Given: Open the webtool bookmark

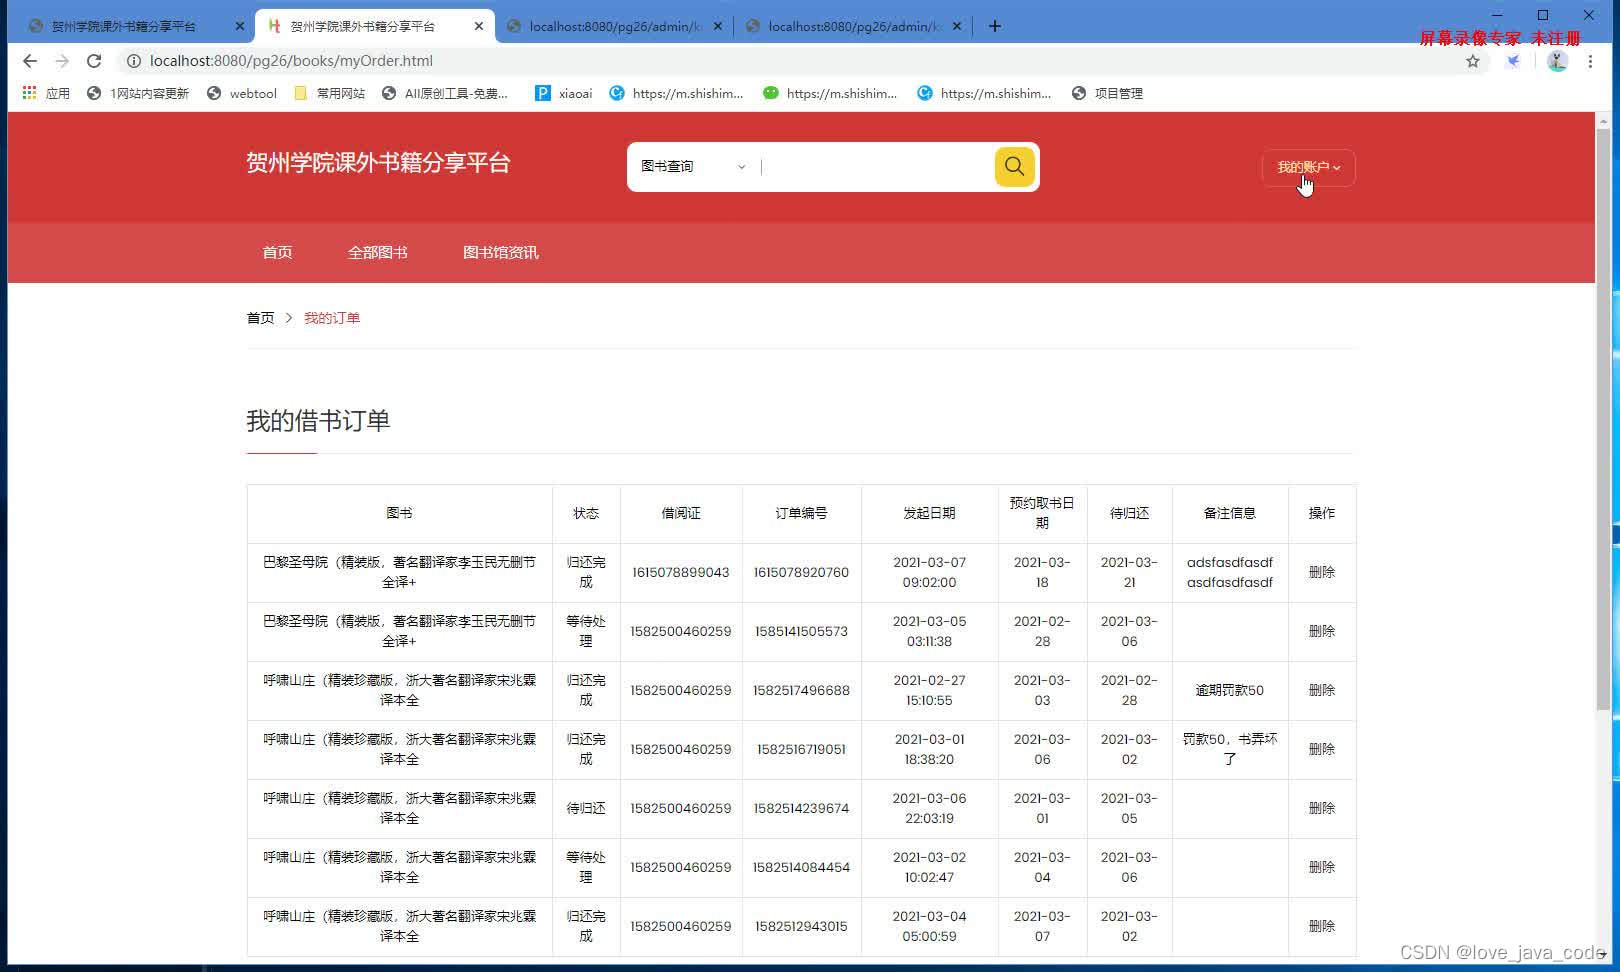Looking at the screenshot, I should tap(242, 93).
